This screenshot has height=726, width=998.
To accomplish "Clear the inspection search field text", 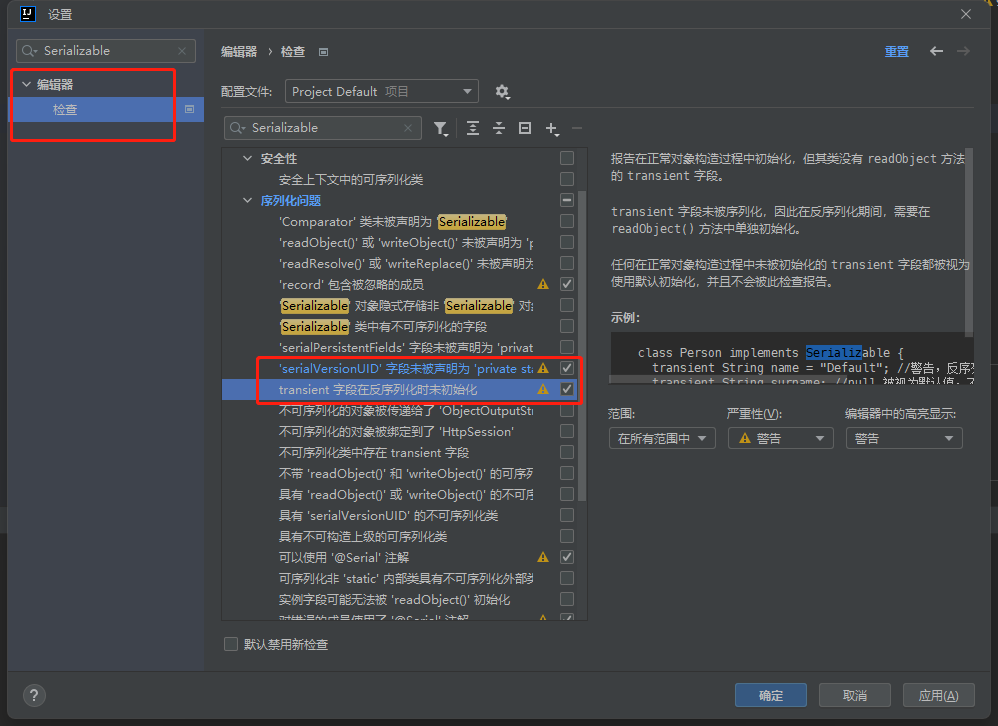I will (408, 128).
